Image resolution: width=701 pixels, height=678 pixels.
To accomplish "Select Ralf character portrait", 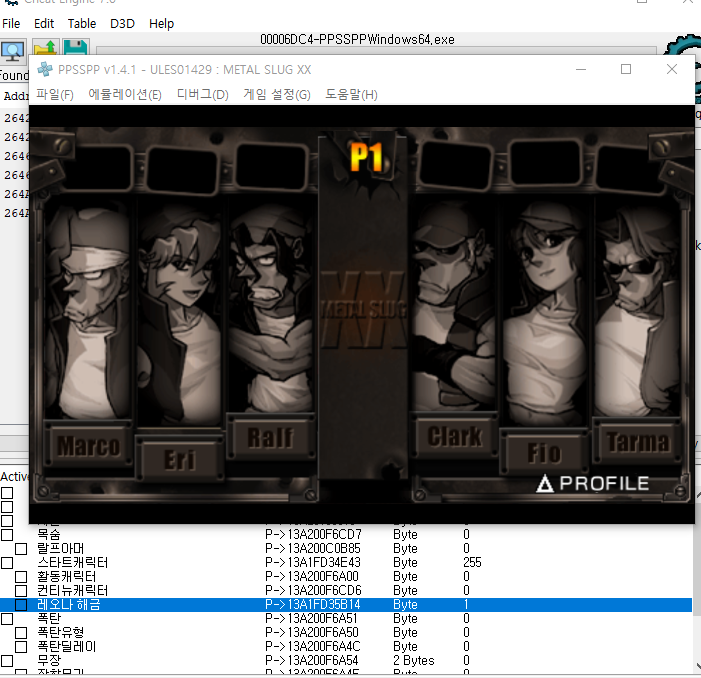I will (271, 306).
